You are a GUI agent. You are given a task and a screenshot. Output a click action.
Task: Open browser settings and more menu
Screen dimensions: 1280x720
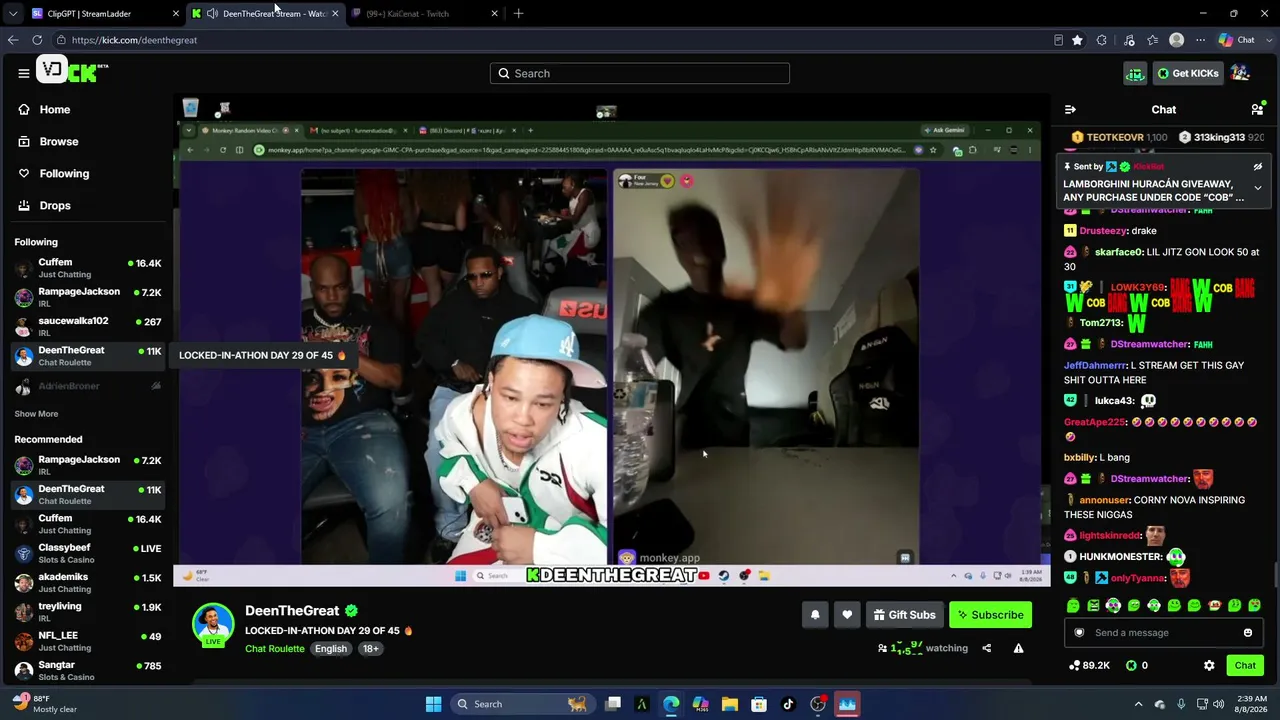click(x=1199, y=40)
